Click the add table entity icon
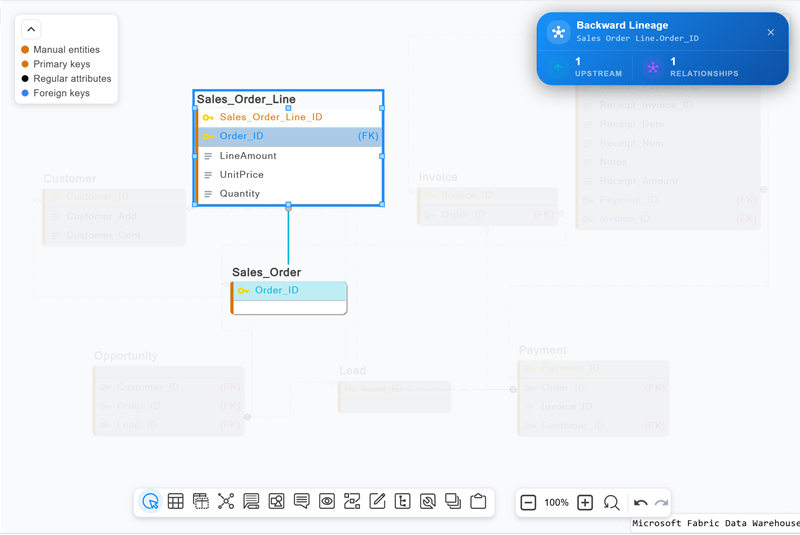Screen dimensions: 800x535 pos(176,502)
